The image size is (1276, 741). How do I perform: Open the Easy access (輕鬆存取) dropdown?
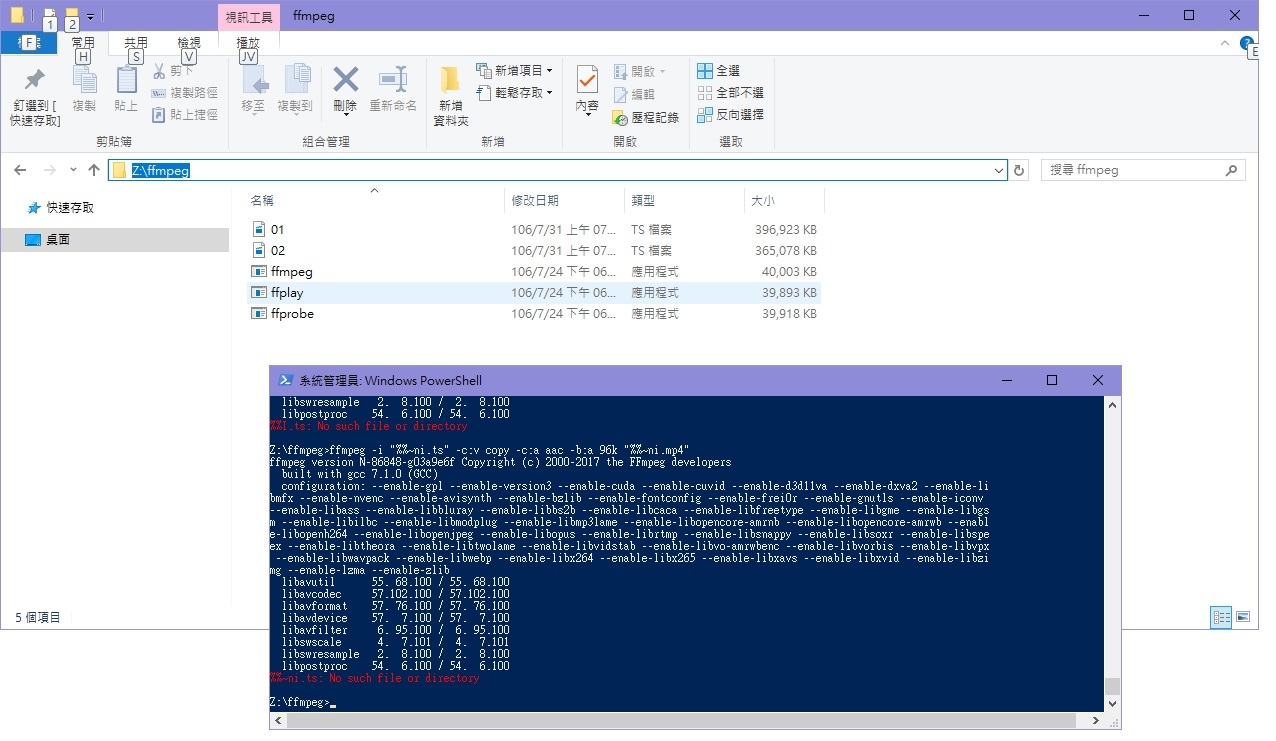click(x=514, y=93)
